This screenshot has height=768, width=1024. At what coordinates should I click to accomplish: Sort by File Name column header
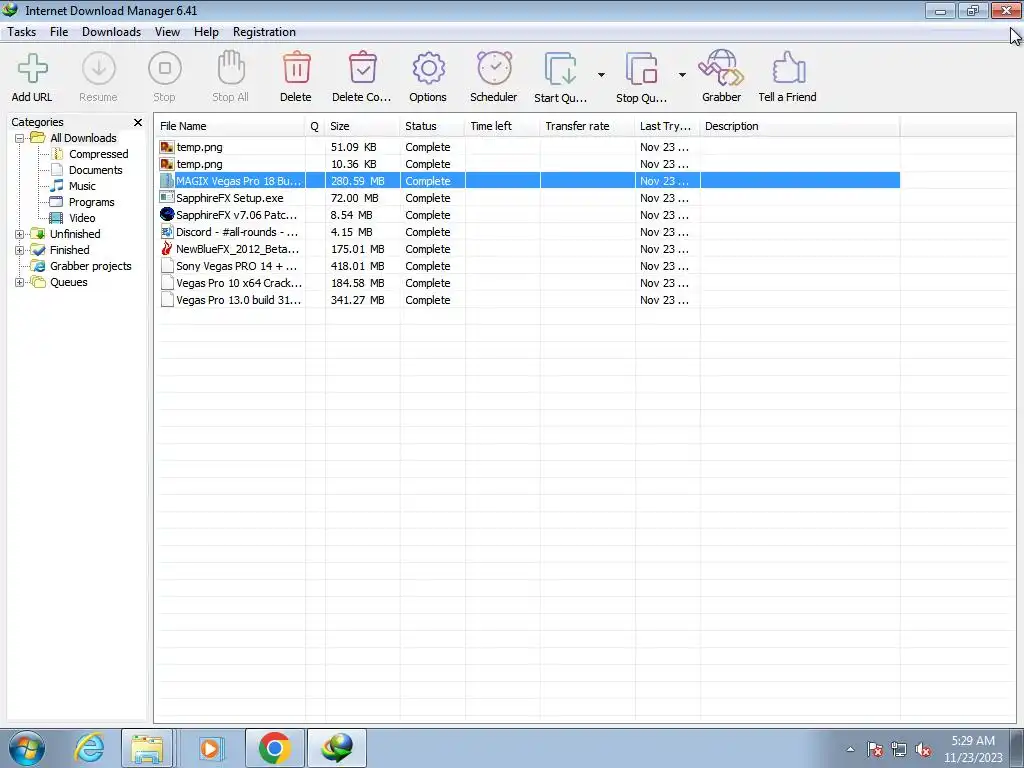pos(230,126)
